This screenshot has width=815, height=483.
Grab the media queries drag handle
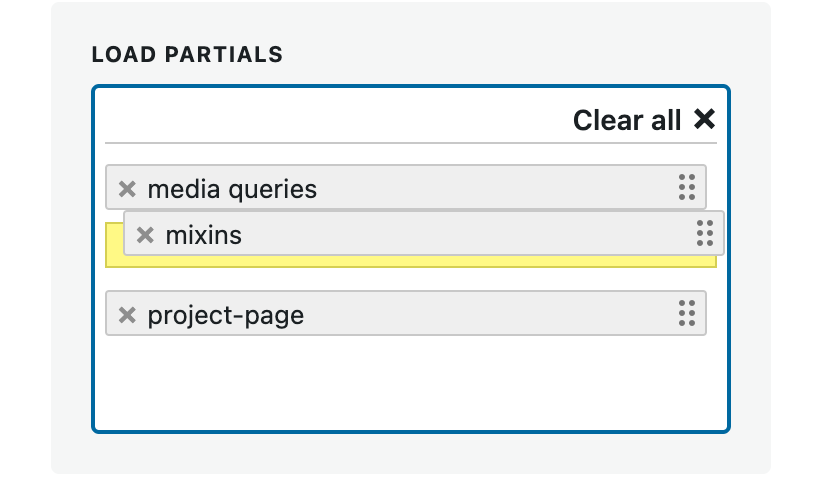(687, 187)
